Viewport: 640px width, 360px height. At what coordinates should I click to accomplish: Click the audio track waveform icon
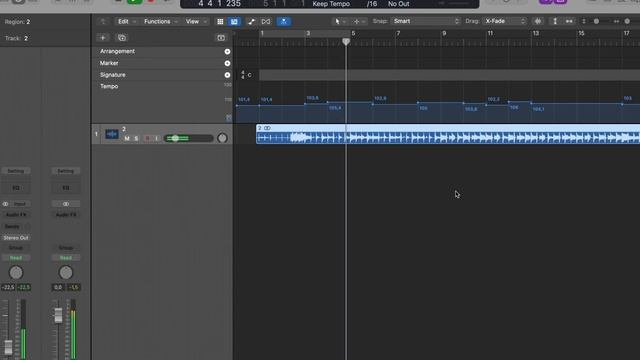[112, 134]
